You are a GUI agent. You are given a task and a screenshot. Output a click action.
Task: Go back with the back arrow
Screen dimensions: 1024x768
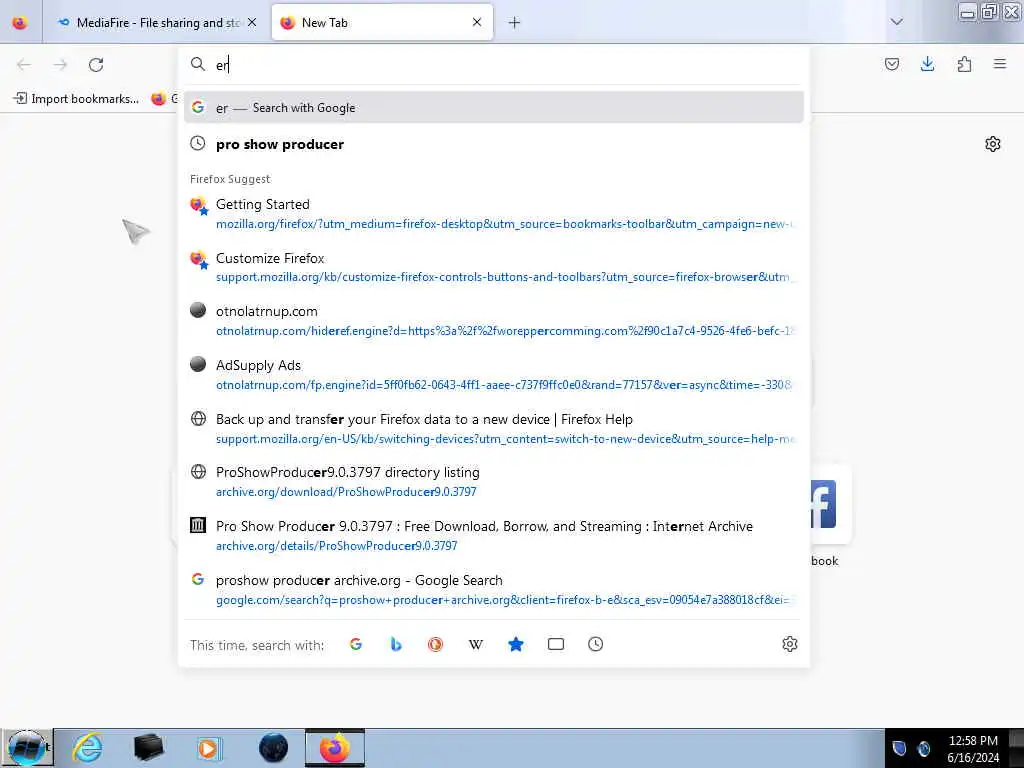[x=24, y=65]
